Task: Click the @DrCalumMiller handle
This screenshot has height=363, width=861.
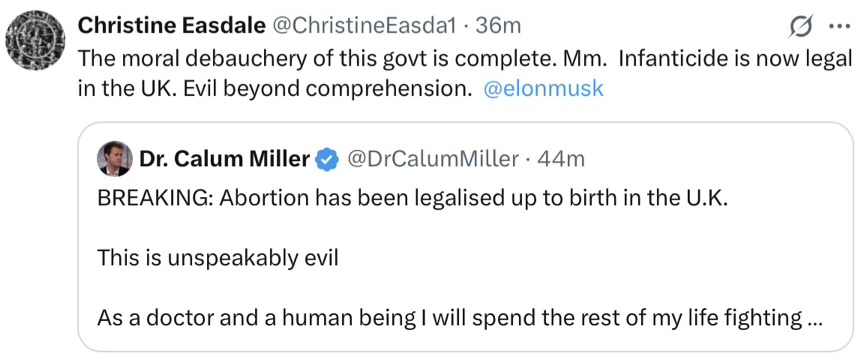Action: [434, 159]
